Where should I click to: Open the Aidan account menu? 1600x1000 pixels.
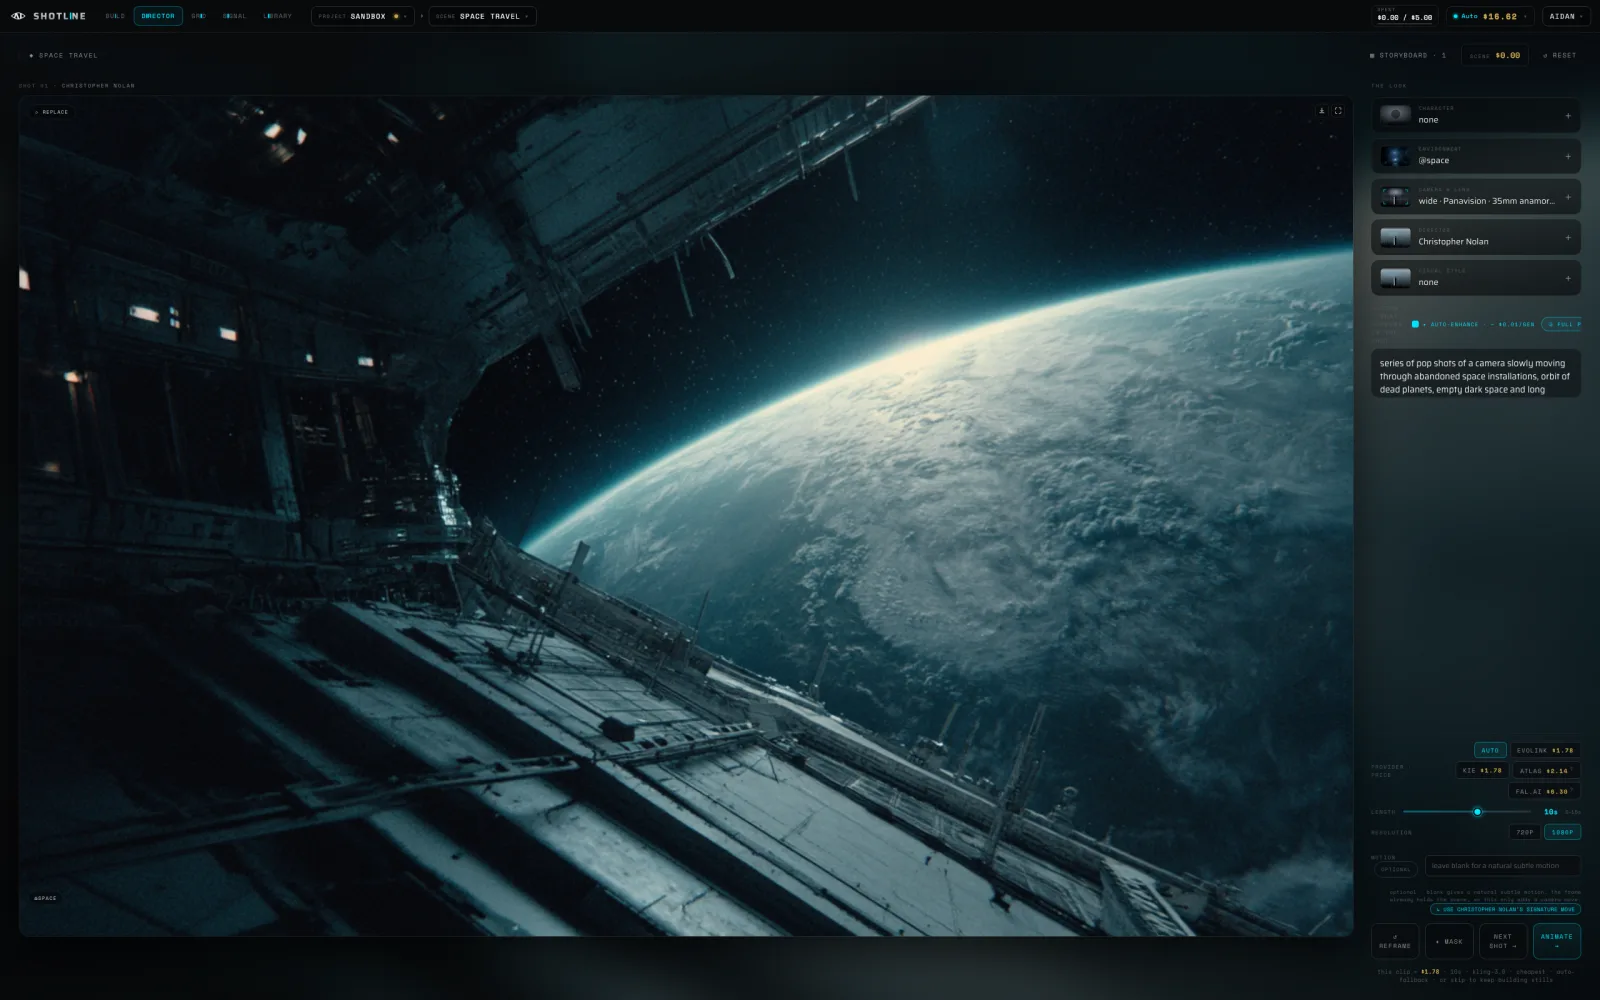coord(1566,16)
